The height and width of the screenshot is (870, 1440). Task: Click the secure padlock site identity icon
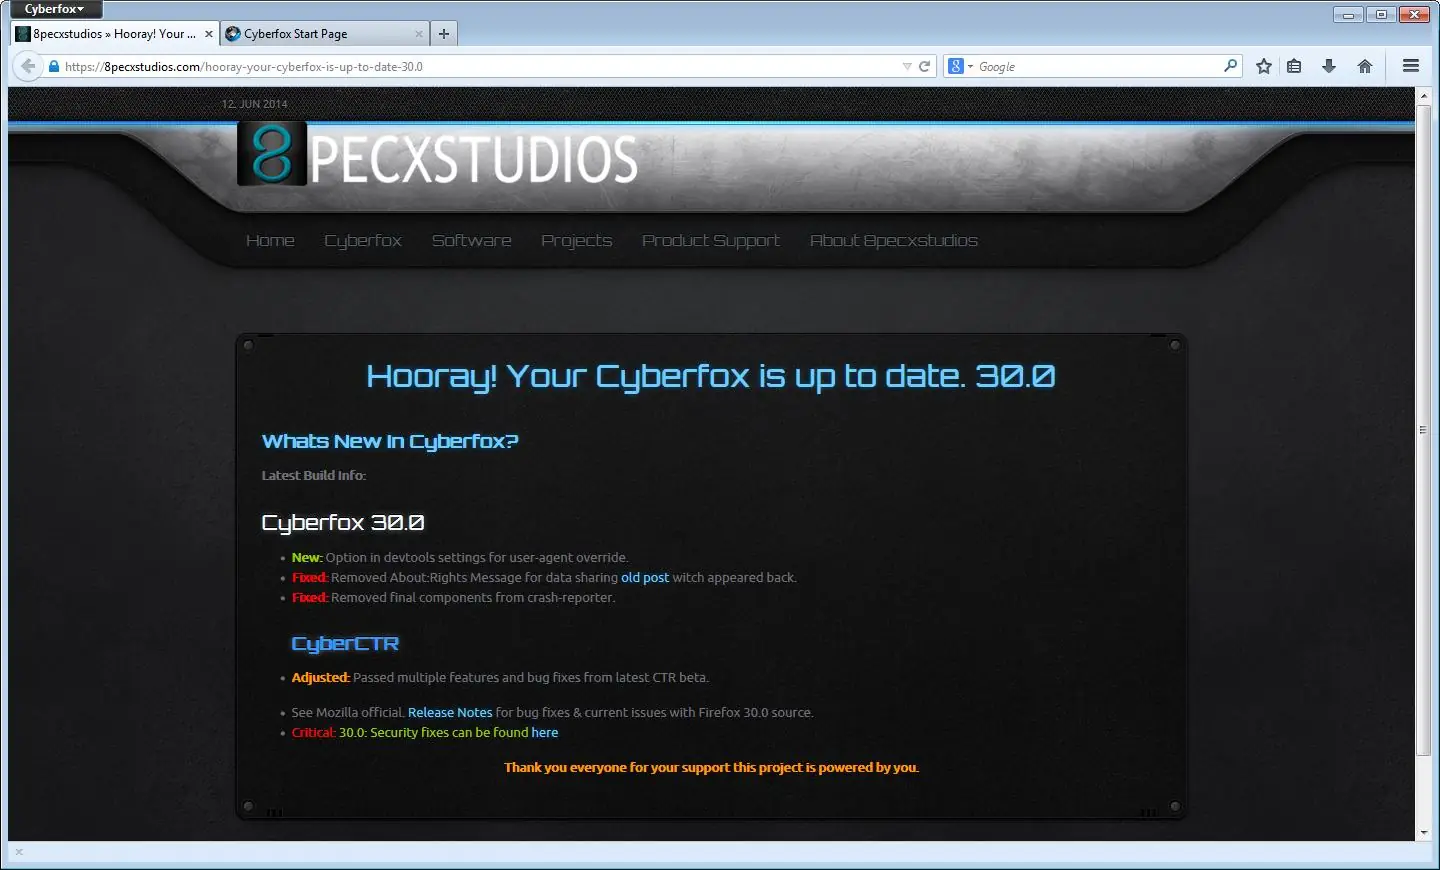tap(54, 67)
